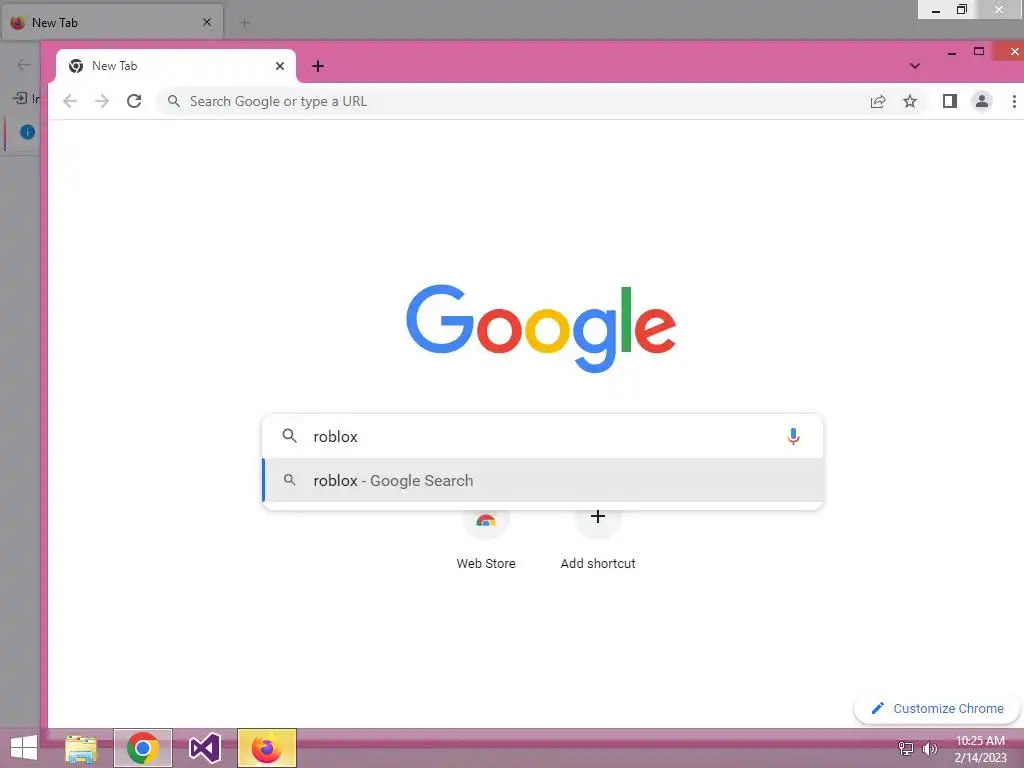Open Chrome three-dot menu

click(x=1014, y=101)
